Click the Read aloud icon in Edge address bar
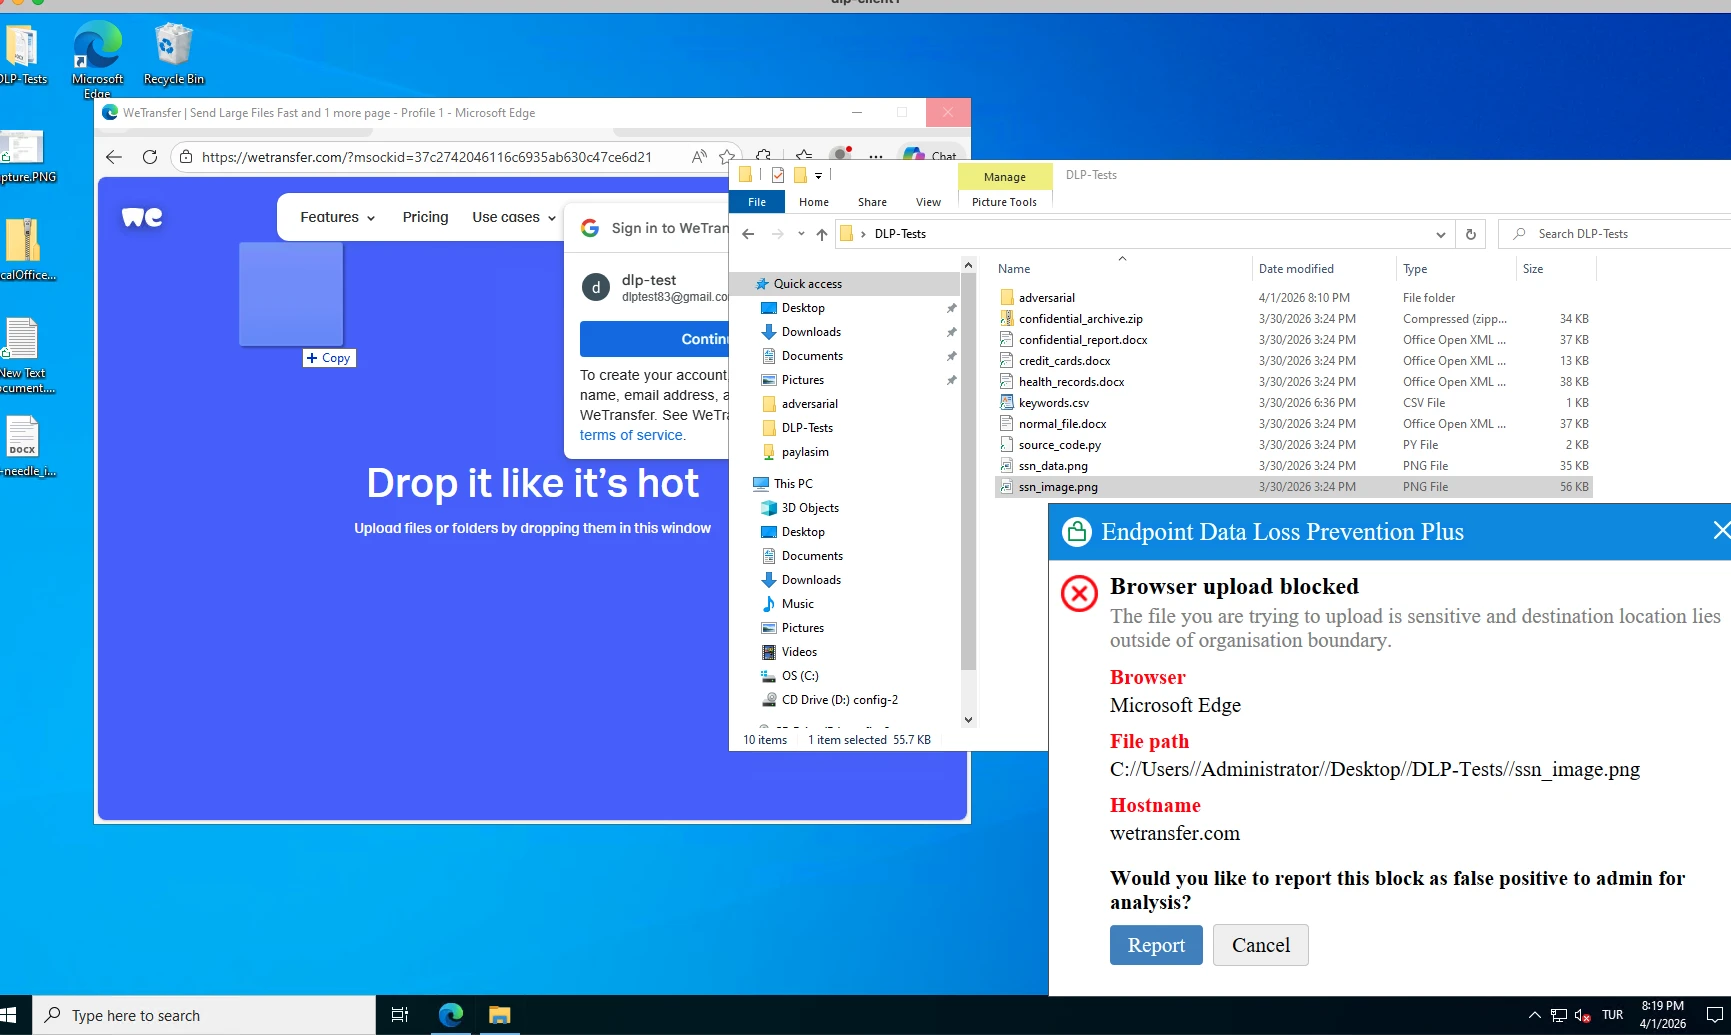The image size is (1731, 1035). coord(699,156)
